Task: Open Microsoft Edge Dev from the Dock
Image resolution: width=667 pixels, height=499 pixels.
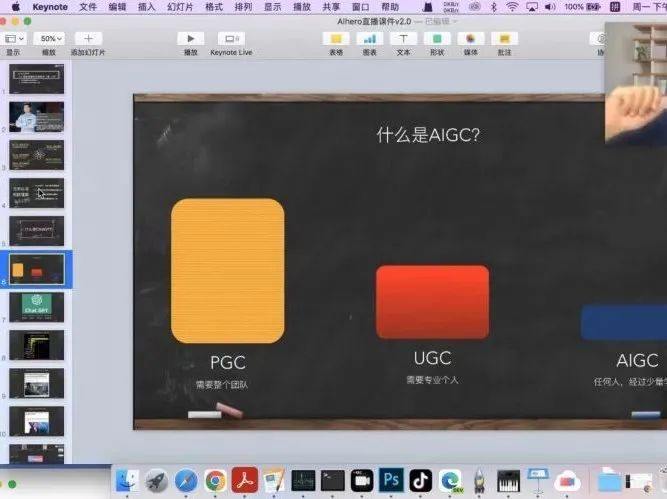Action: pos(450,481)
